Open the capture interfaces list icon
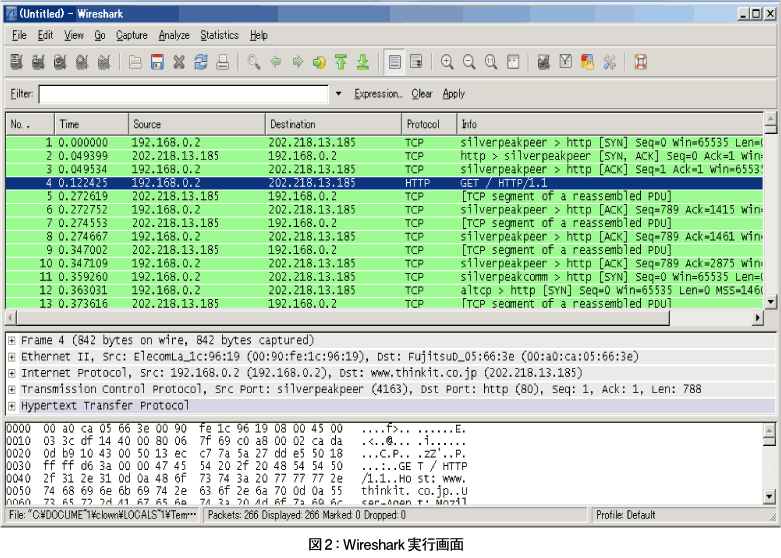This screenshot has height=558, width=781. (x=16, y=62)
